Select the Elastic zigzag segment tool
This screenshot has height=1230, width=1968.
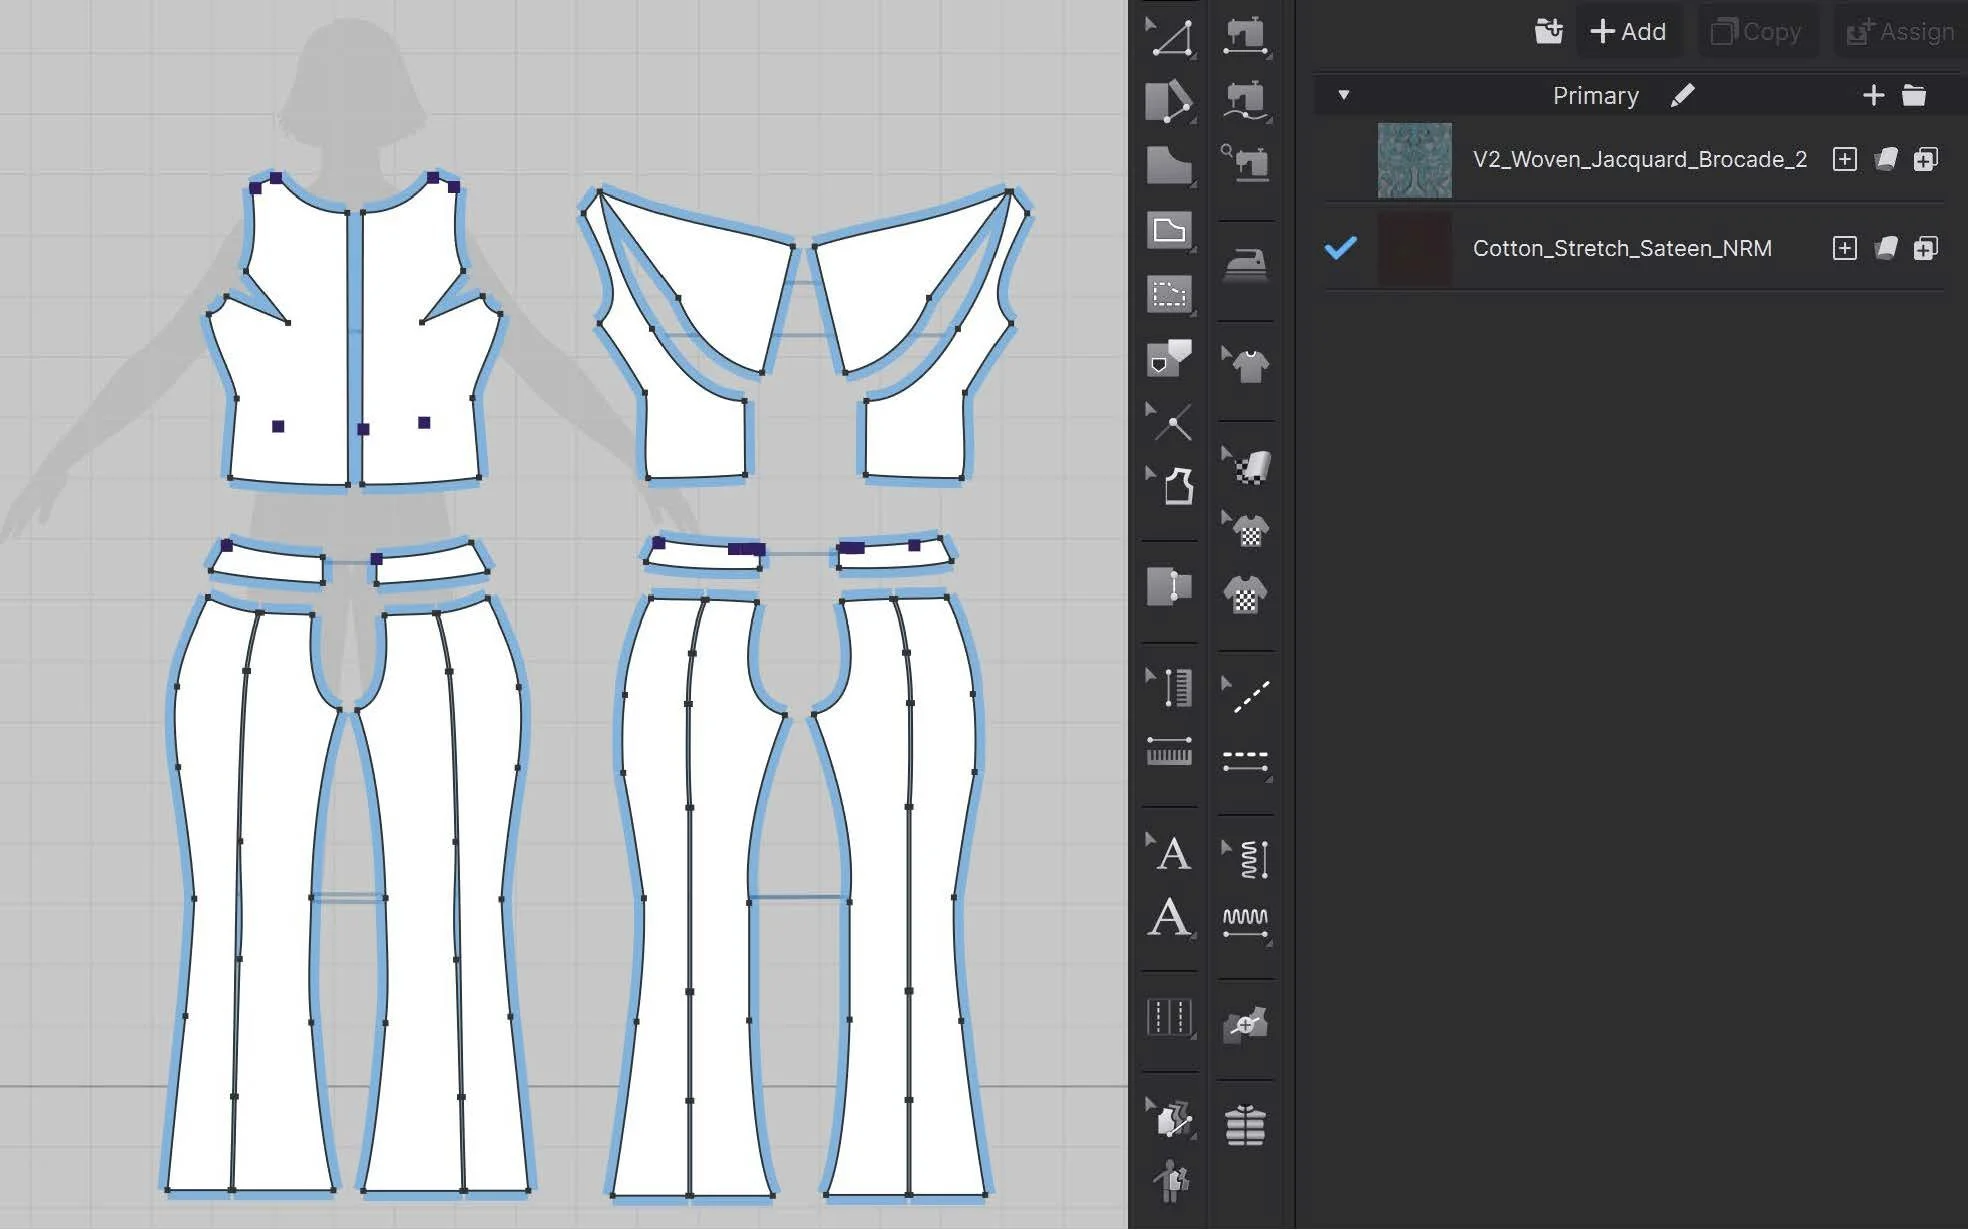(x=1245, y=921)
